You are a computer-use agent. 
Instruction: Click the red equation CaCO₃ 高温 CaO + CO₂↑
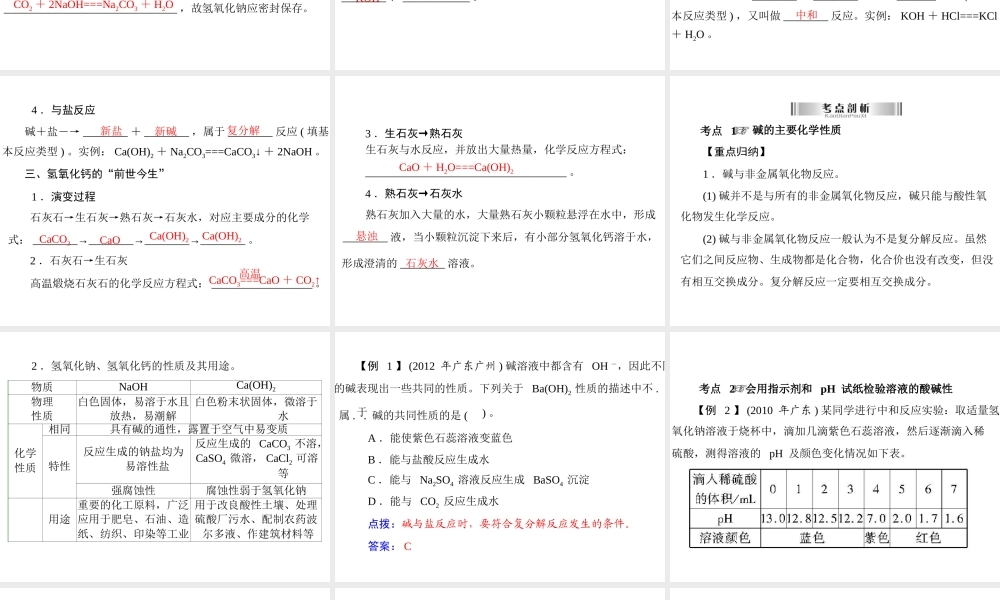tap(265, 279)
